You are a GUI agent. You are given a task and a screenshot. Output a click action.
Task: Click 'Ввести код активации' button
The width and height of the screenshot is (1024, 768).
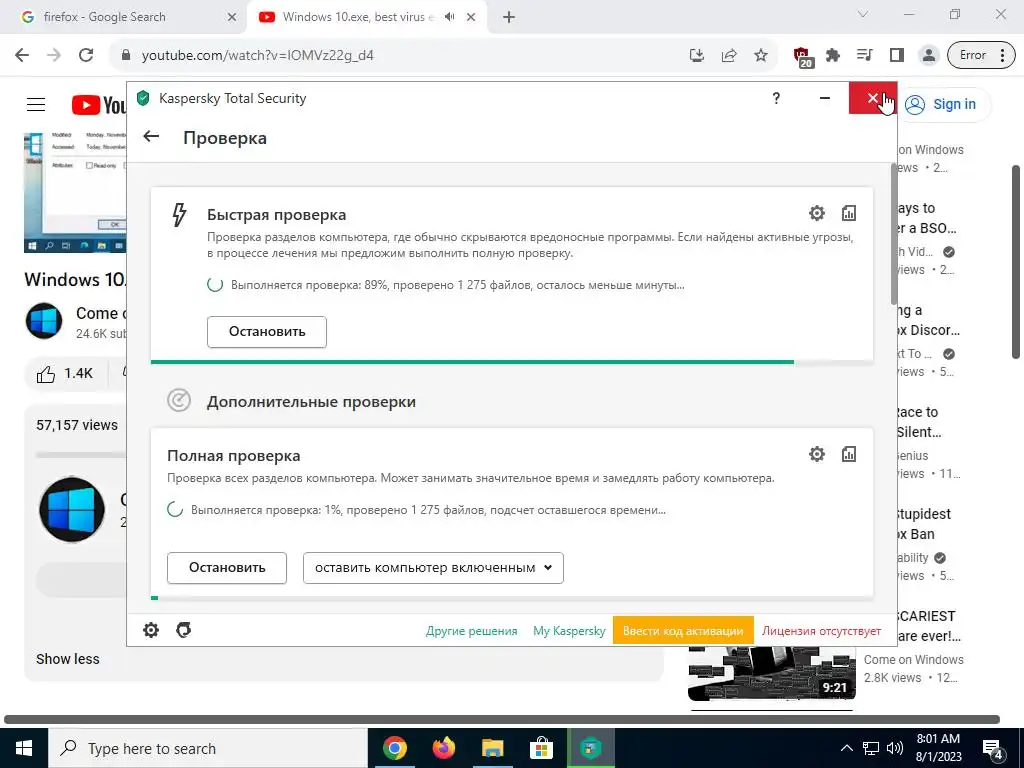pyautogui.click(x=683, y=631)
